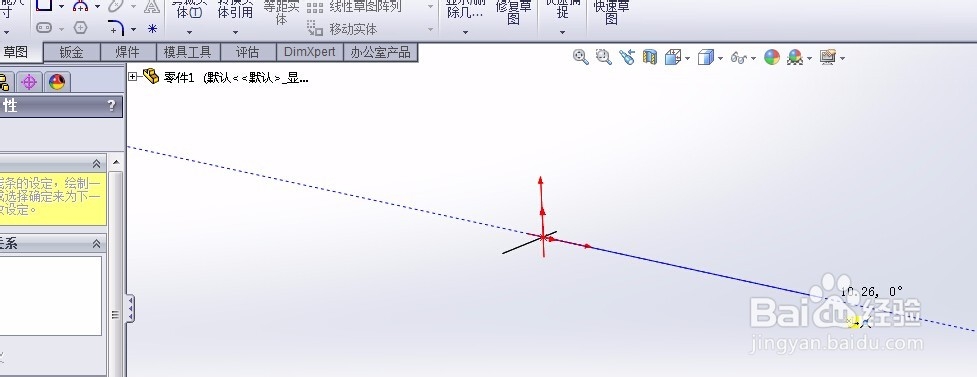Click the sketch origin point
977x377 pixels.
543,237
